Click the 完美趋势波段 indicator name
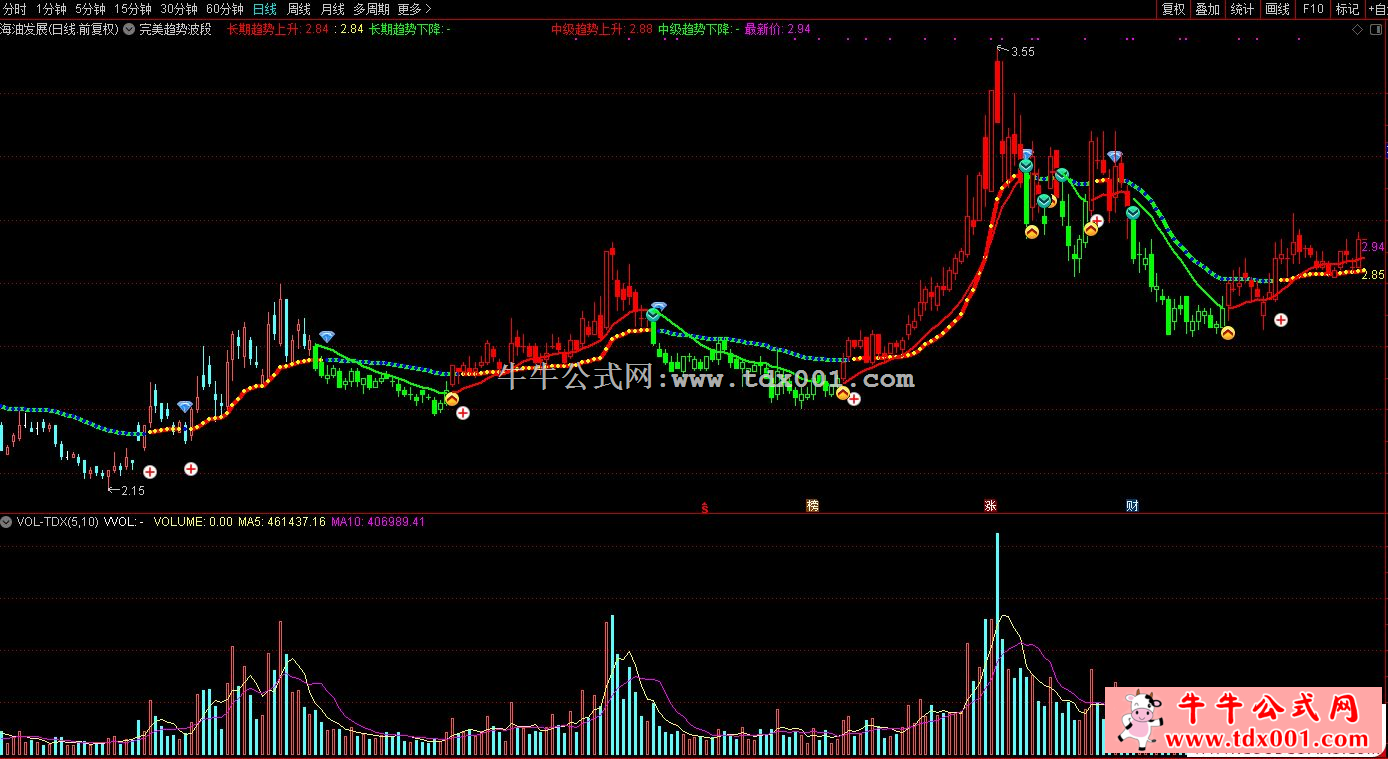This screenshot has height=759, width=1388. (x=175, y=29)
